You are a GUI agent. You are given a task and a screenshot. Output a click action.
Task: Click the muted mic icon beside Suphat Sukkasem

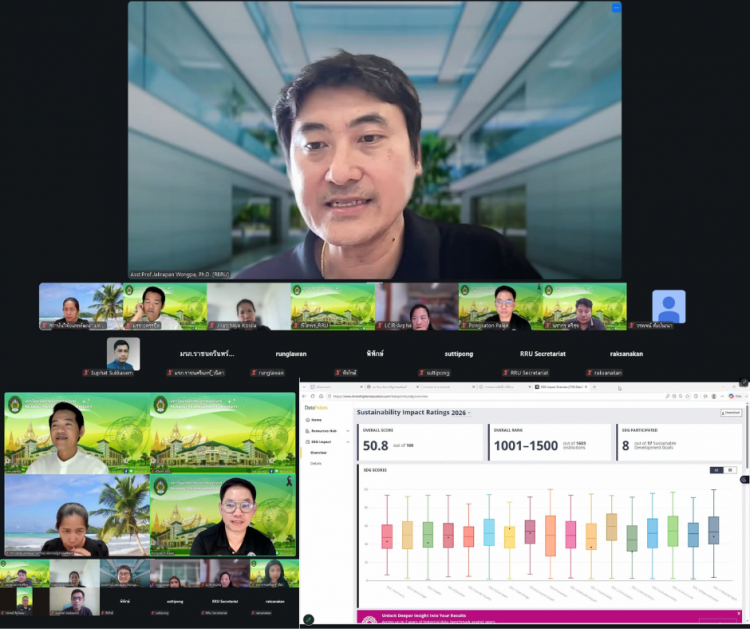tap(86, 373)
